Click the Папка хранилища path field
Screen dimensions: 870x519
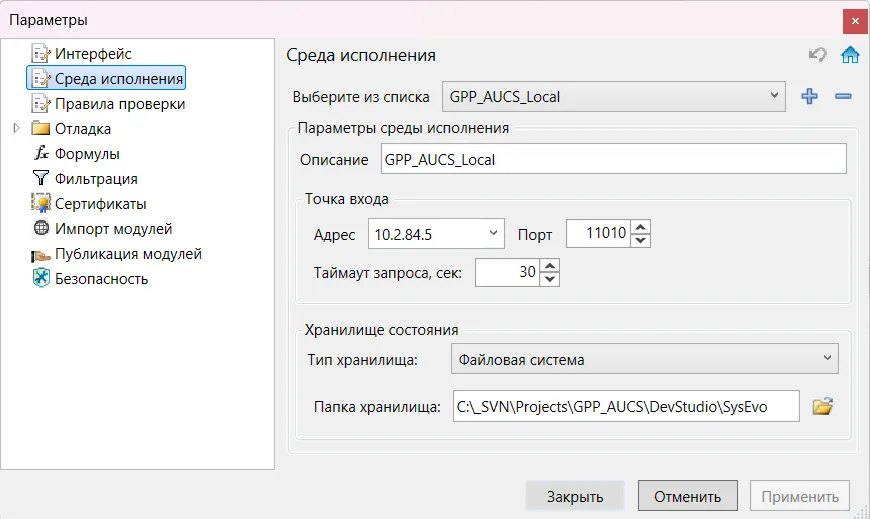click(626, 406)
